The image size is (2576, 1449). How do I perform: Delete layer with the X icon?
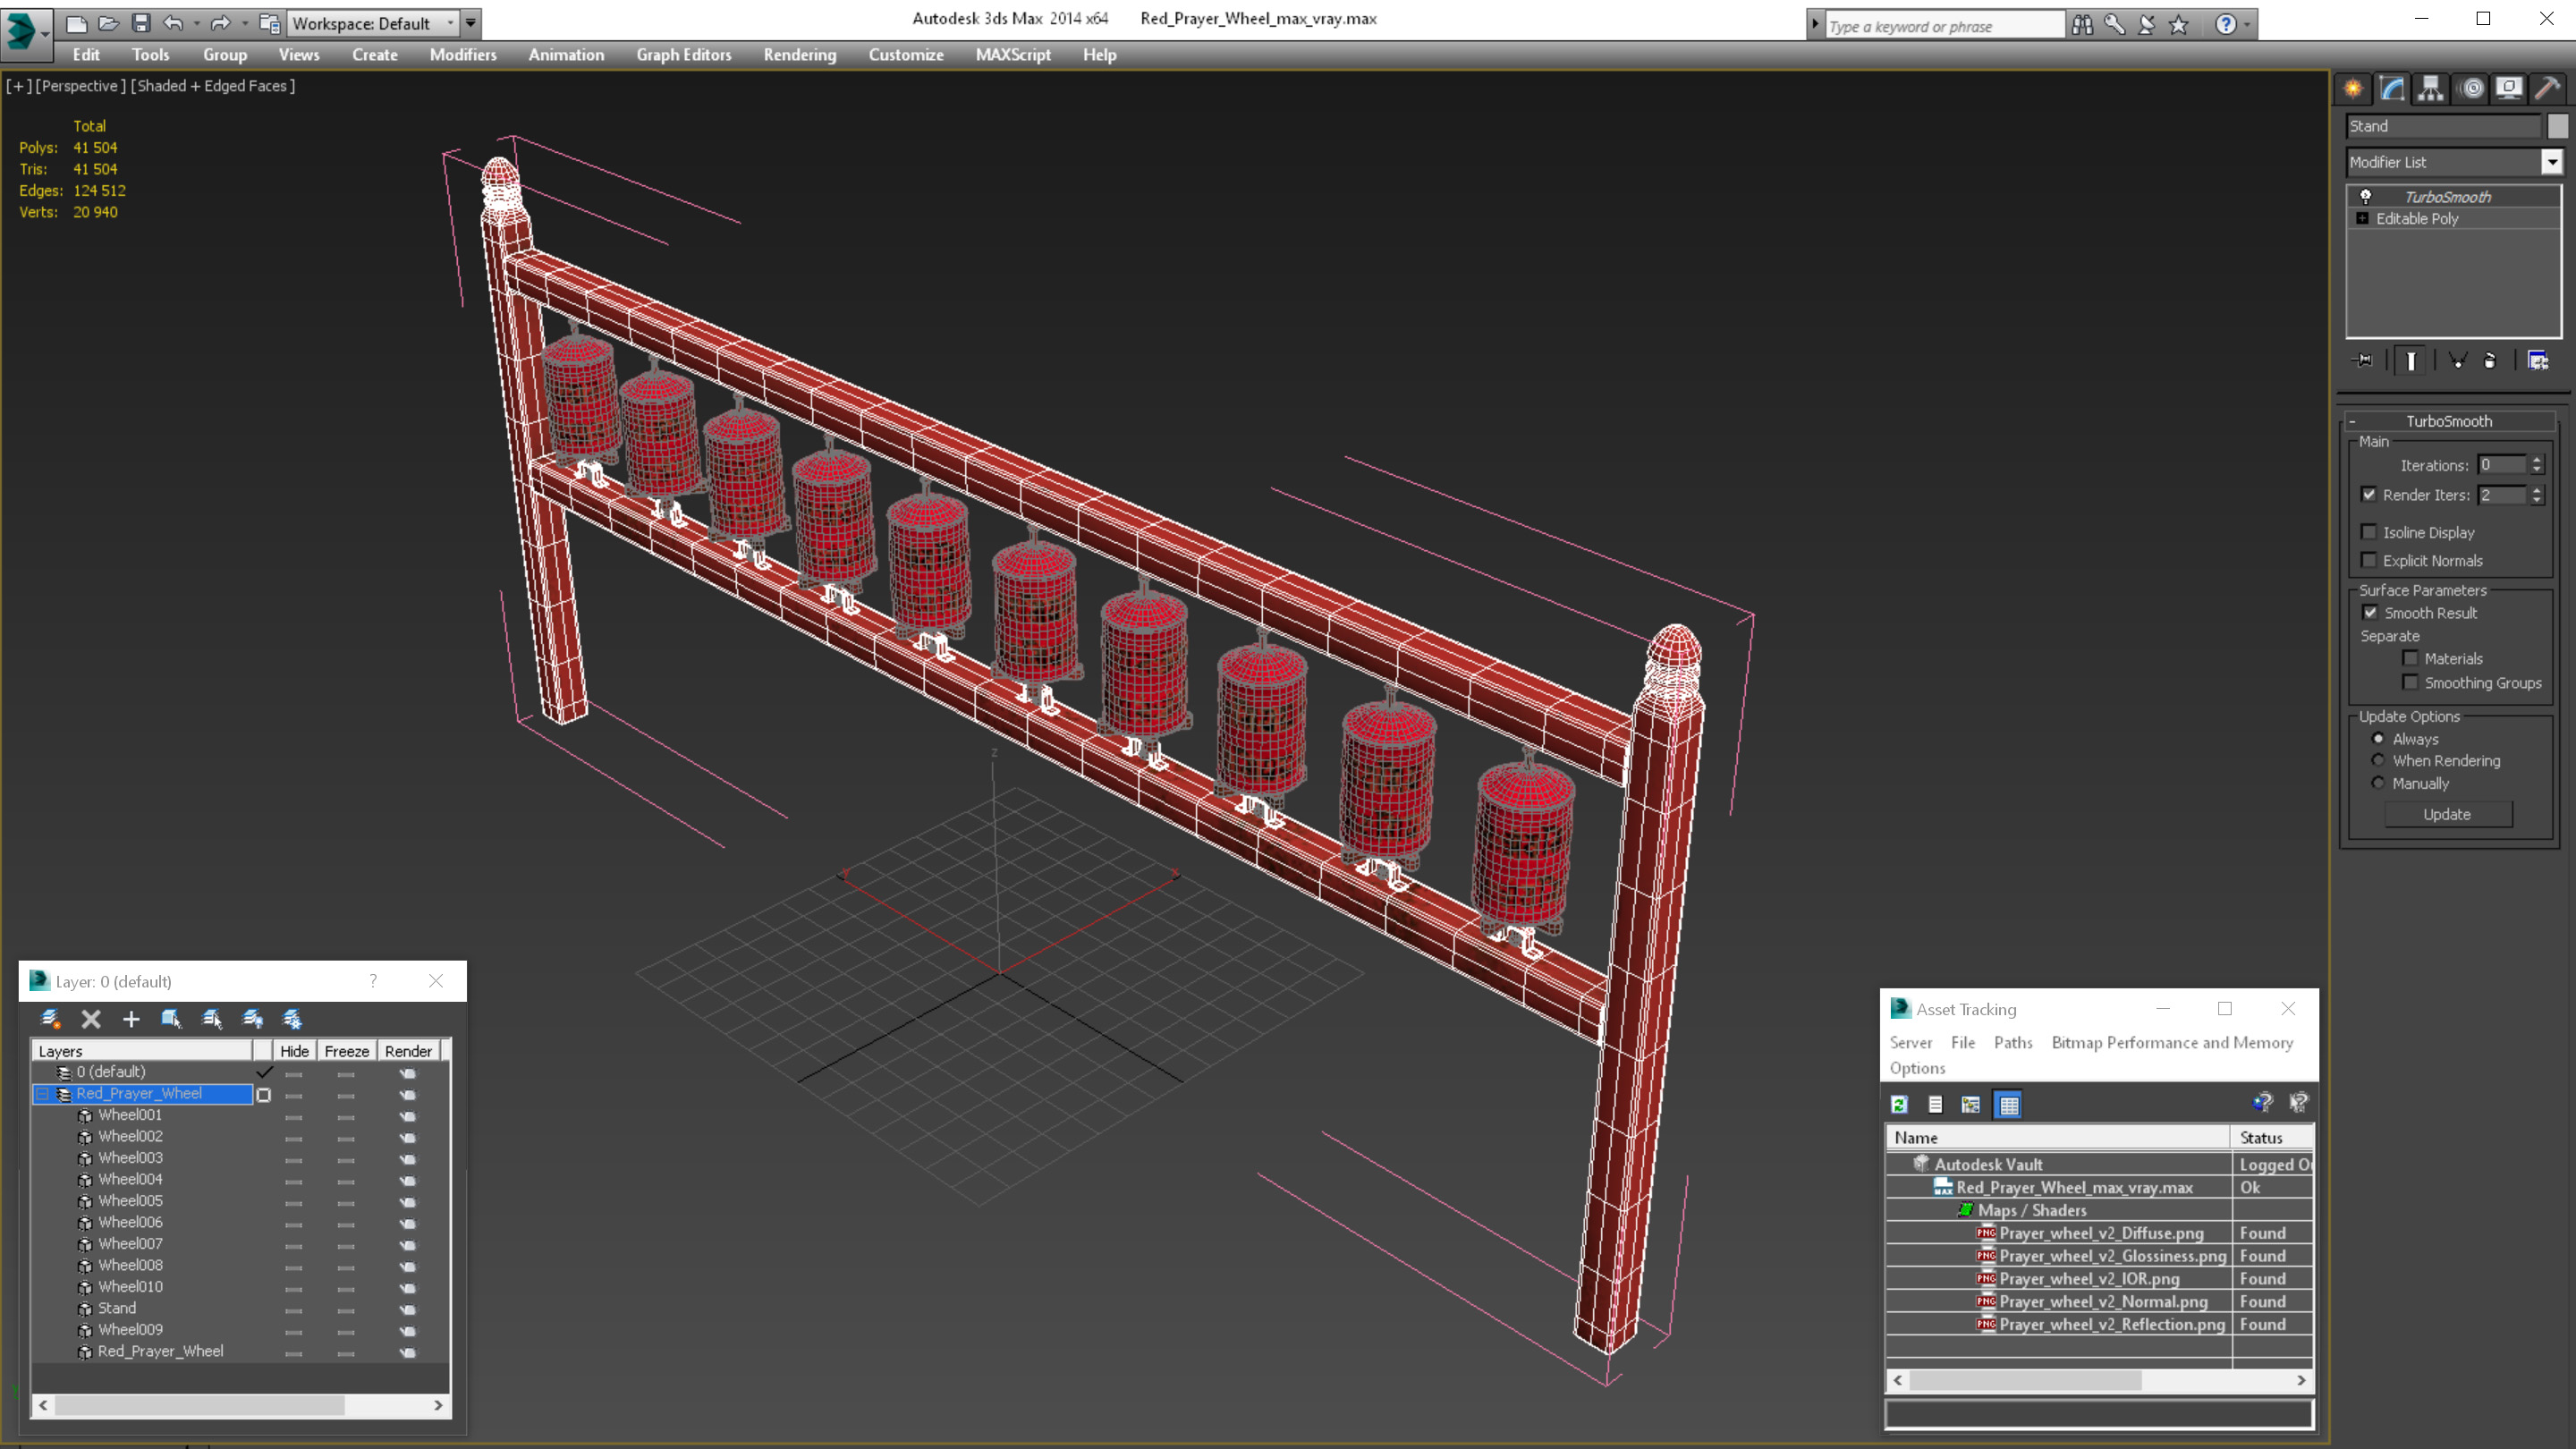tap(91, 1019)
